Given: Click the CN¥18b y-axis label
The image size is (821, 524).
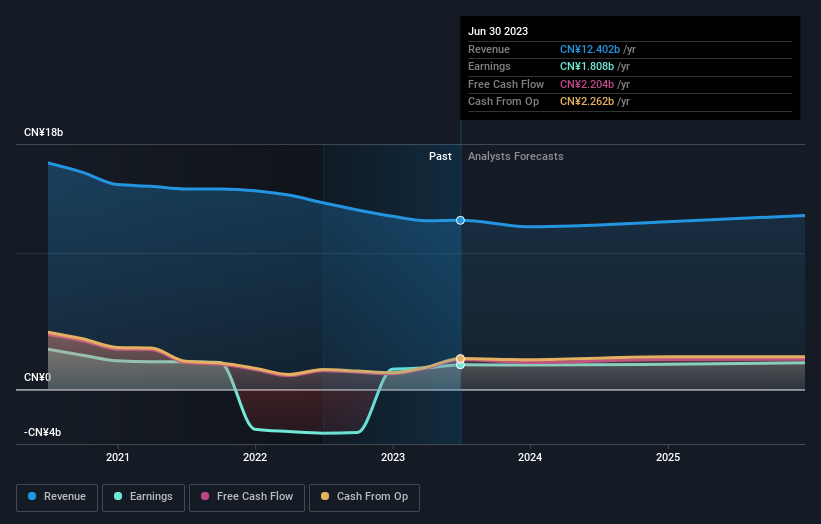Looking at the screenshot, I should (43, 132).
